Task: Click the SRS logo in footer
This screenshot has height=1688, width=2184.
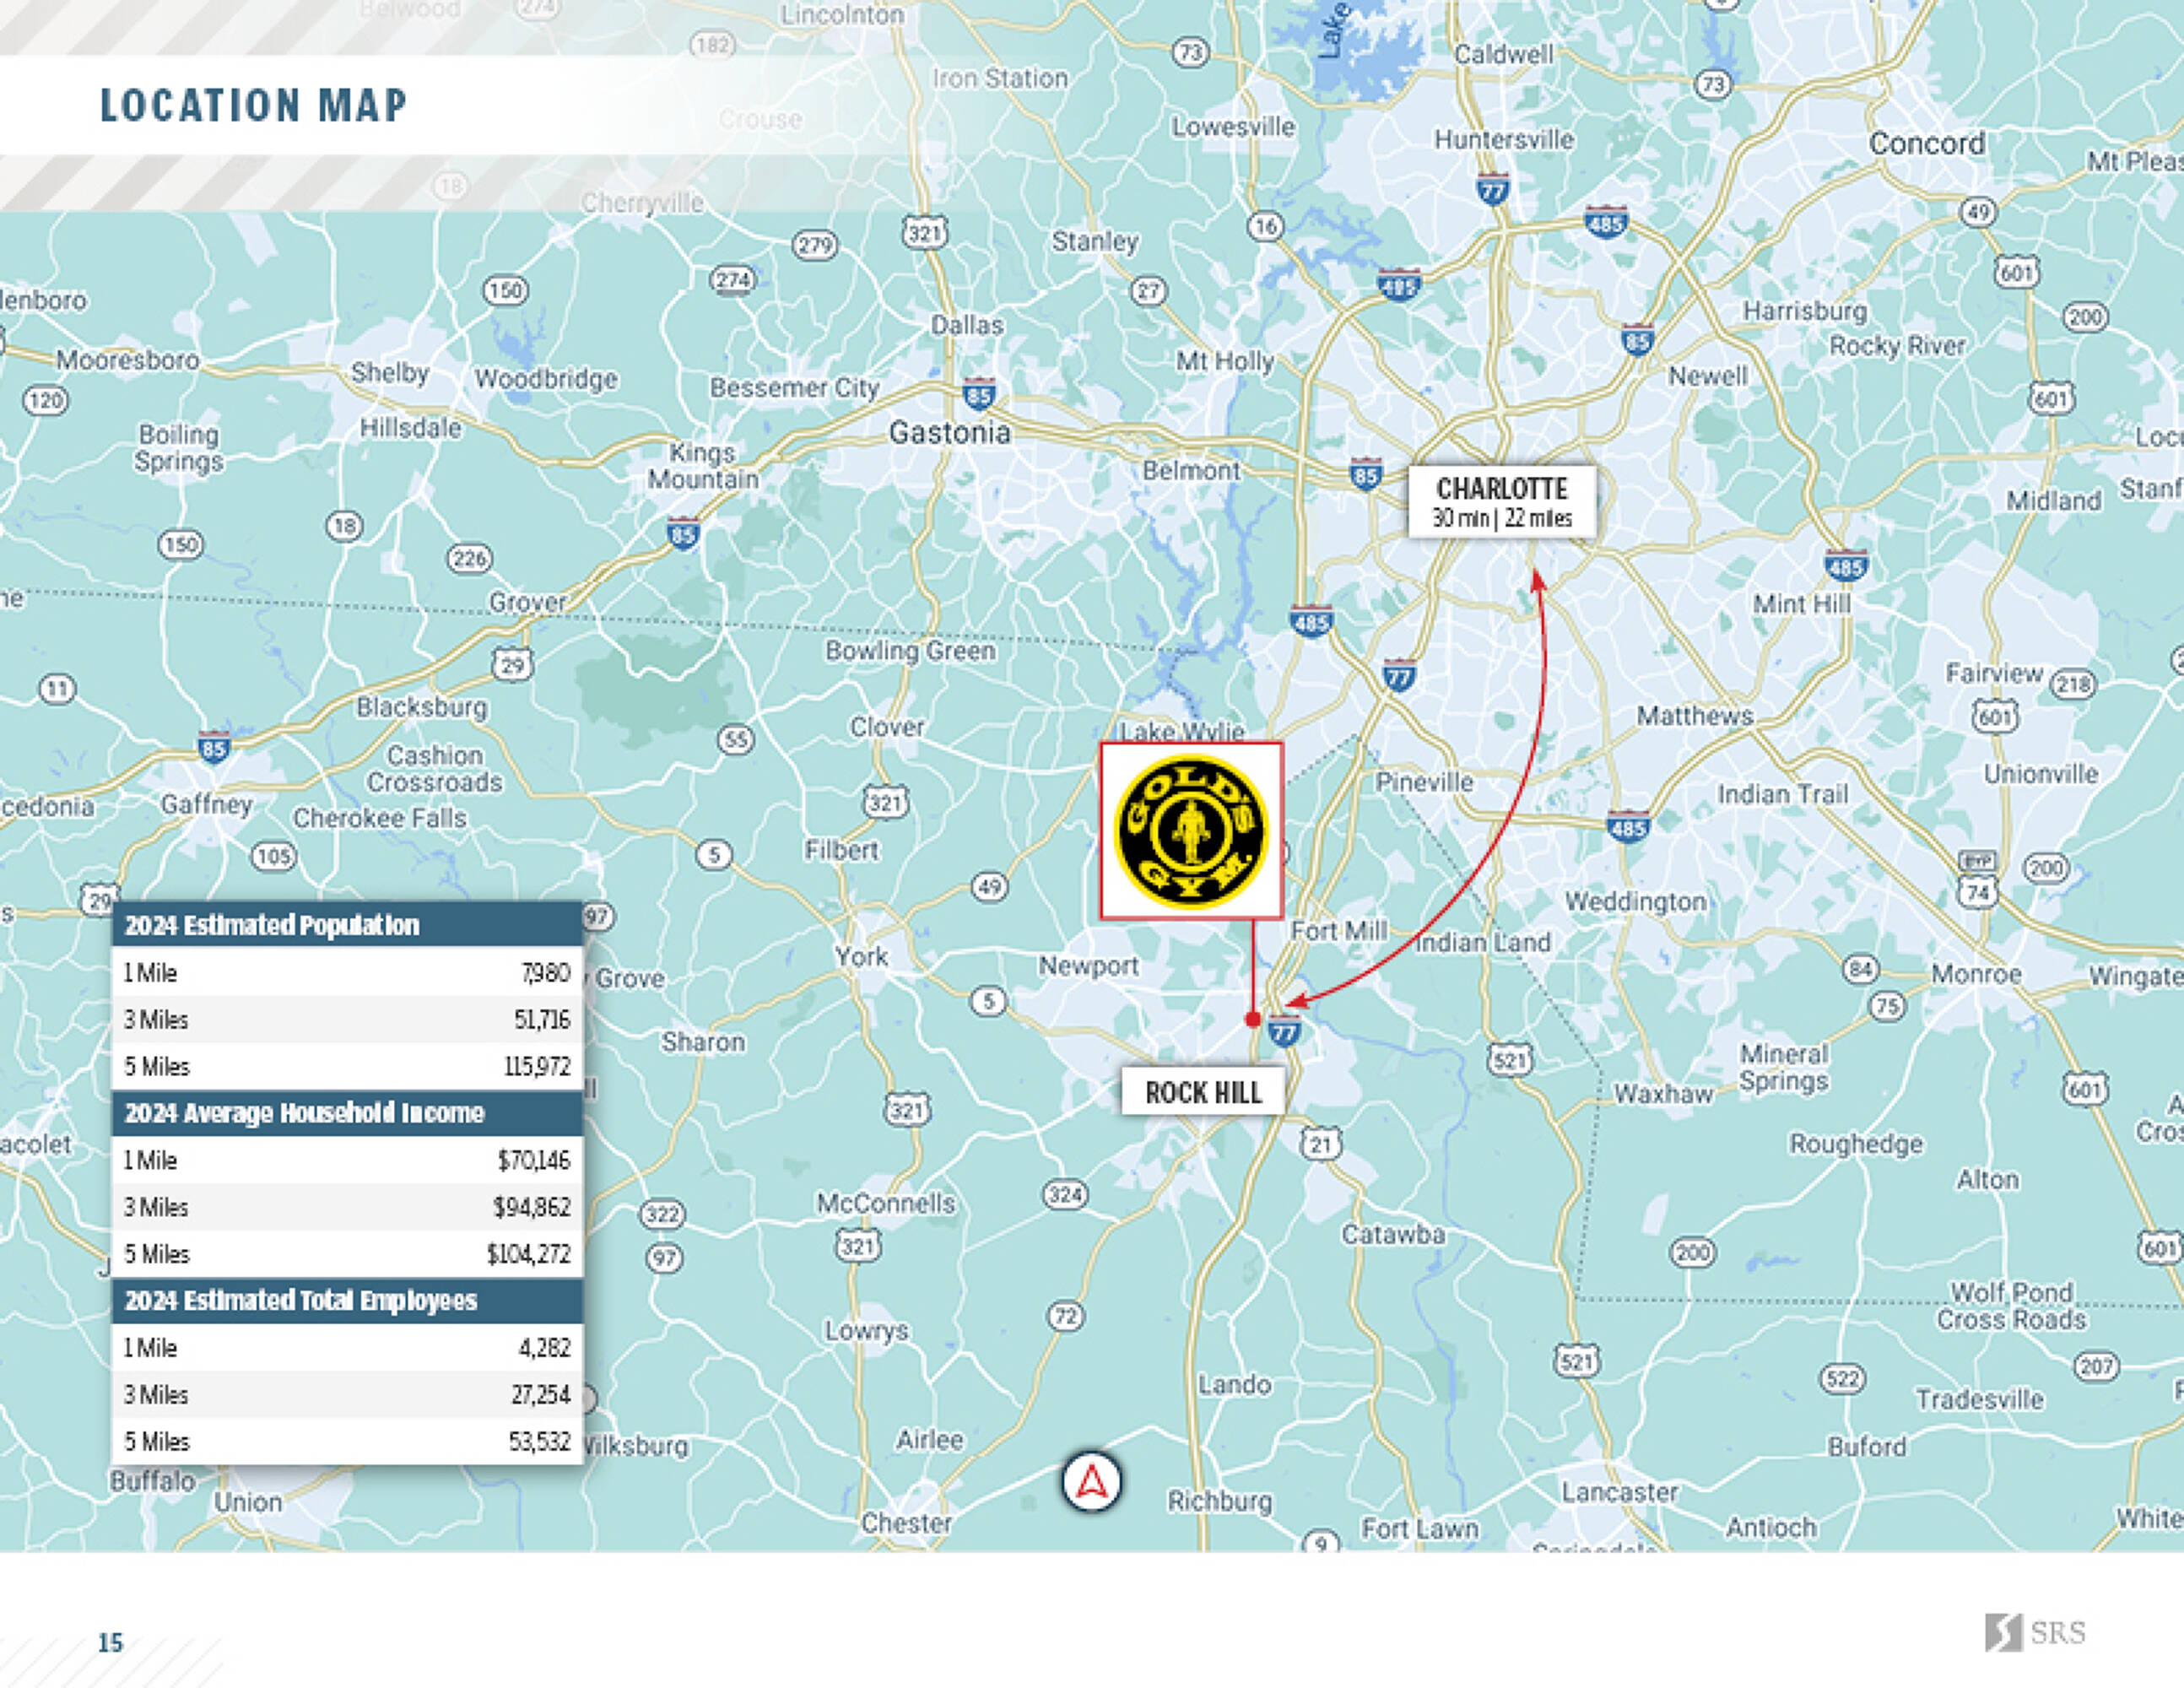Action: point(2034,1632)
